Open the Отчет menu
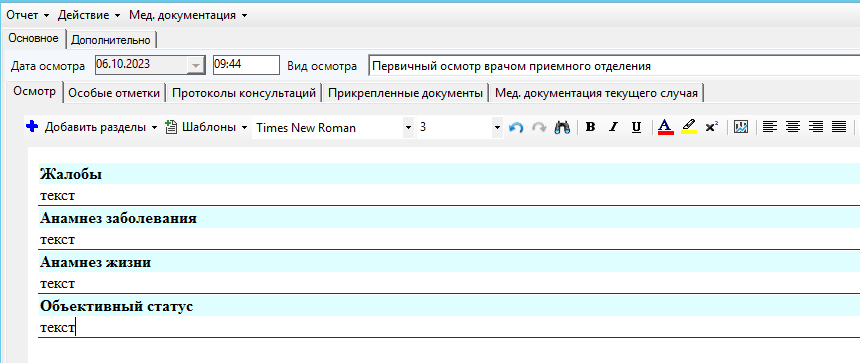 coord(27,15)
